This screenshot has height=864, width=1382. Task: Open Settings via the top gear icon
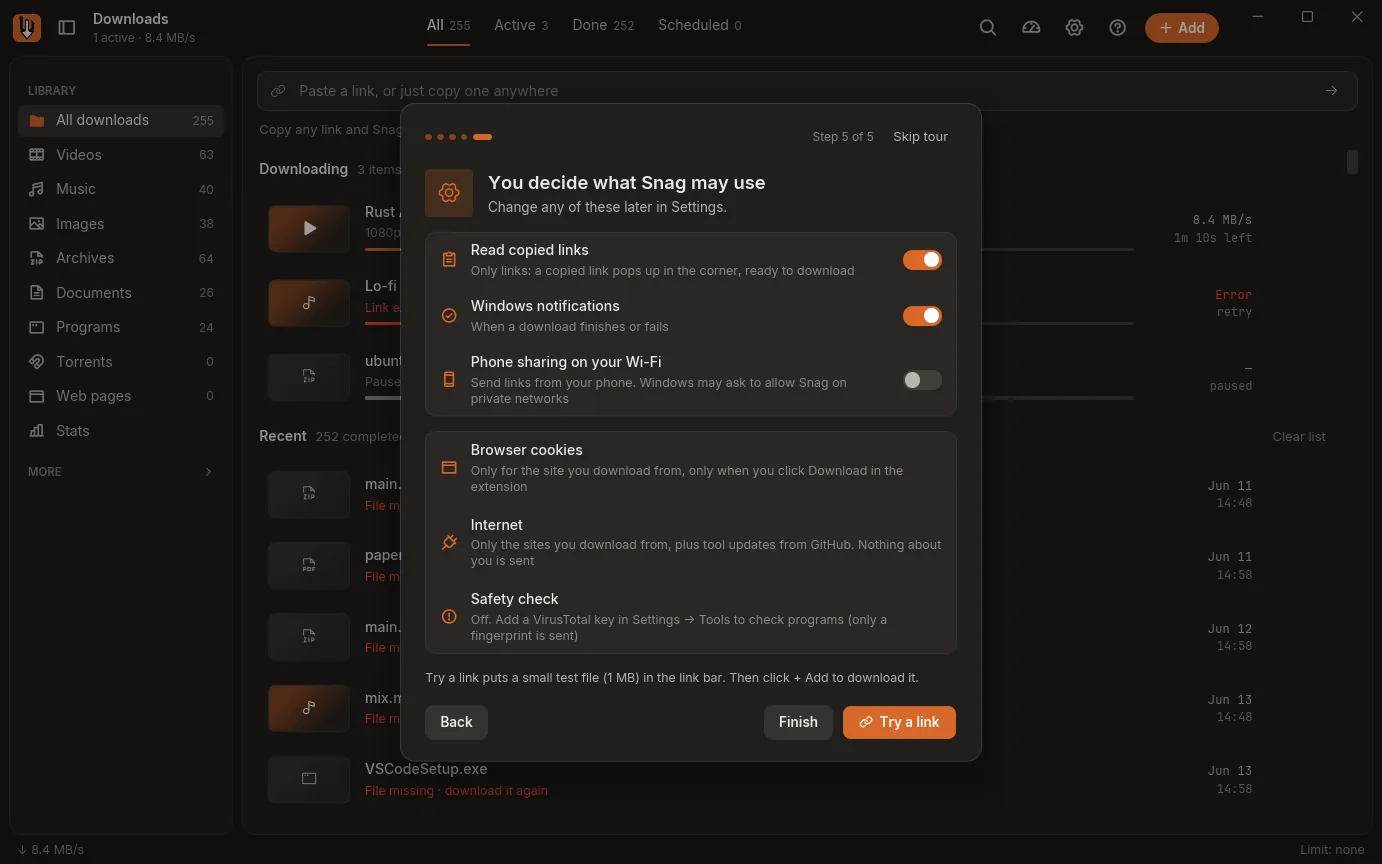click(x=1074, y=28)
